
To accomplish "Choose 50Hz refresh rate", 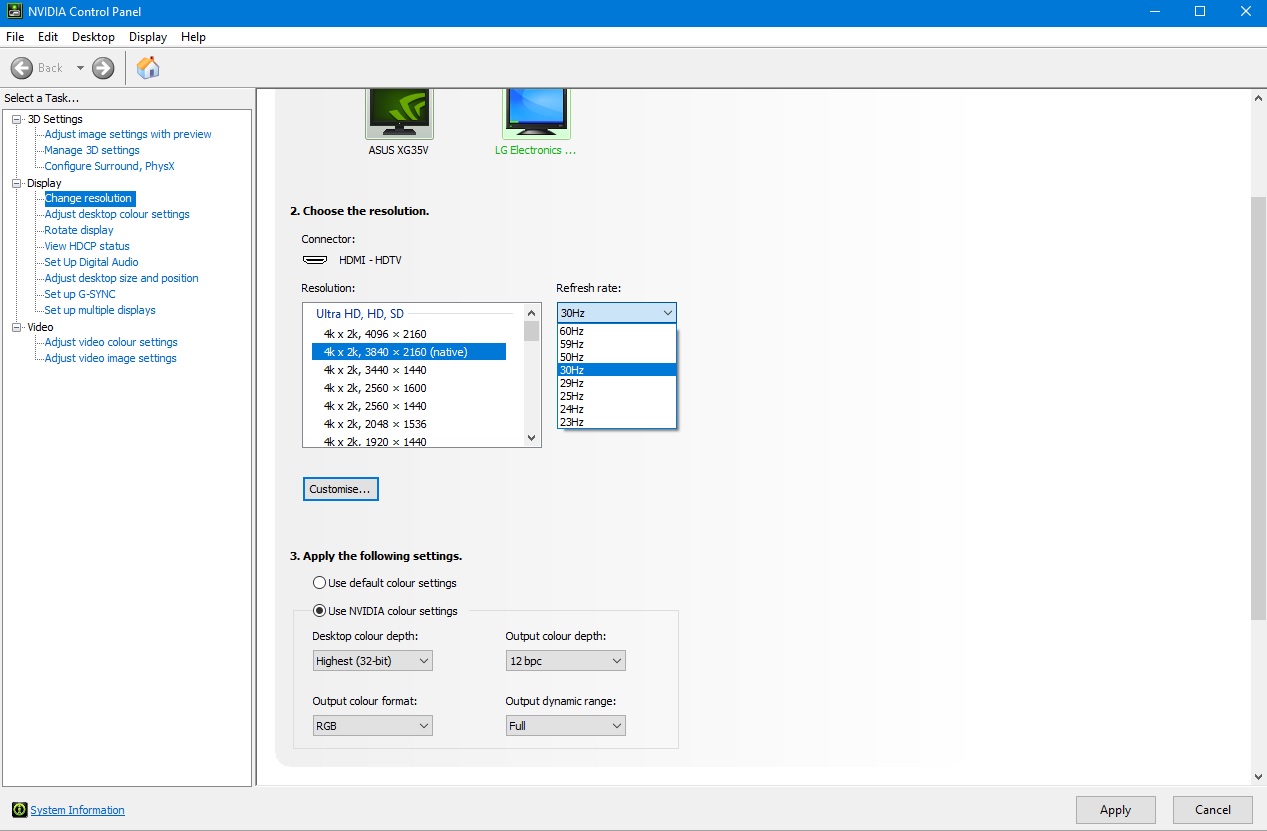I will pos(617,357).
